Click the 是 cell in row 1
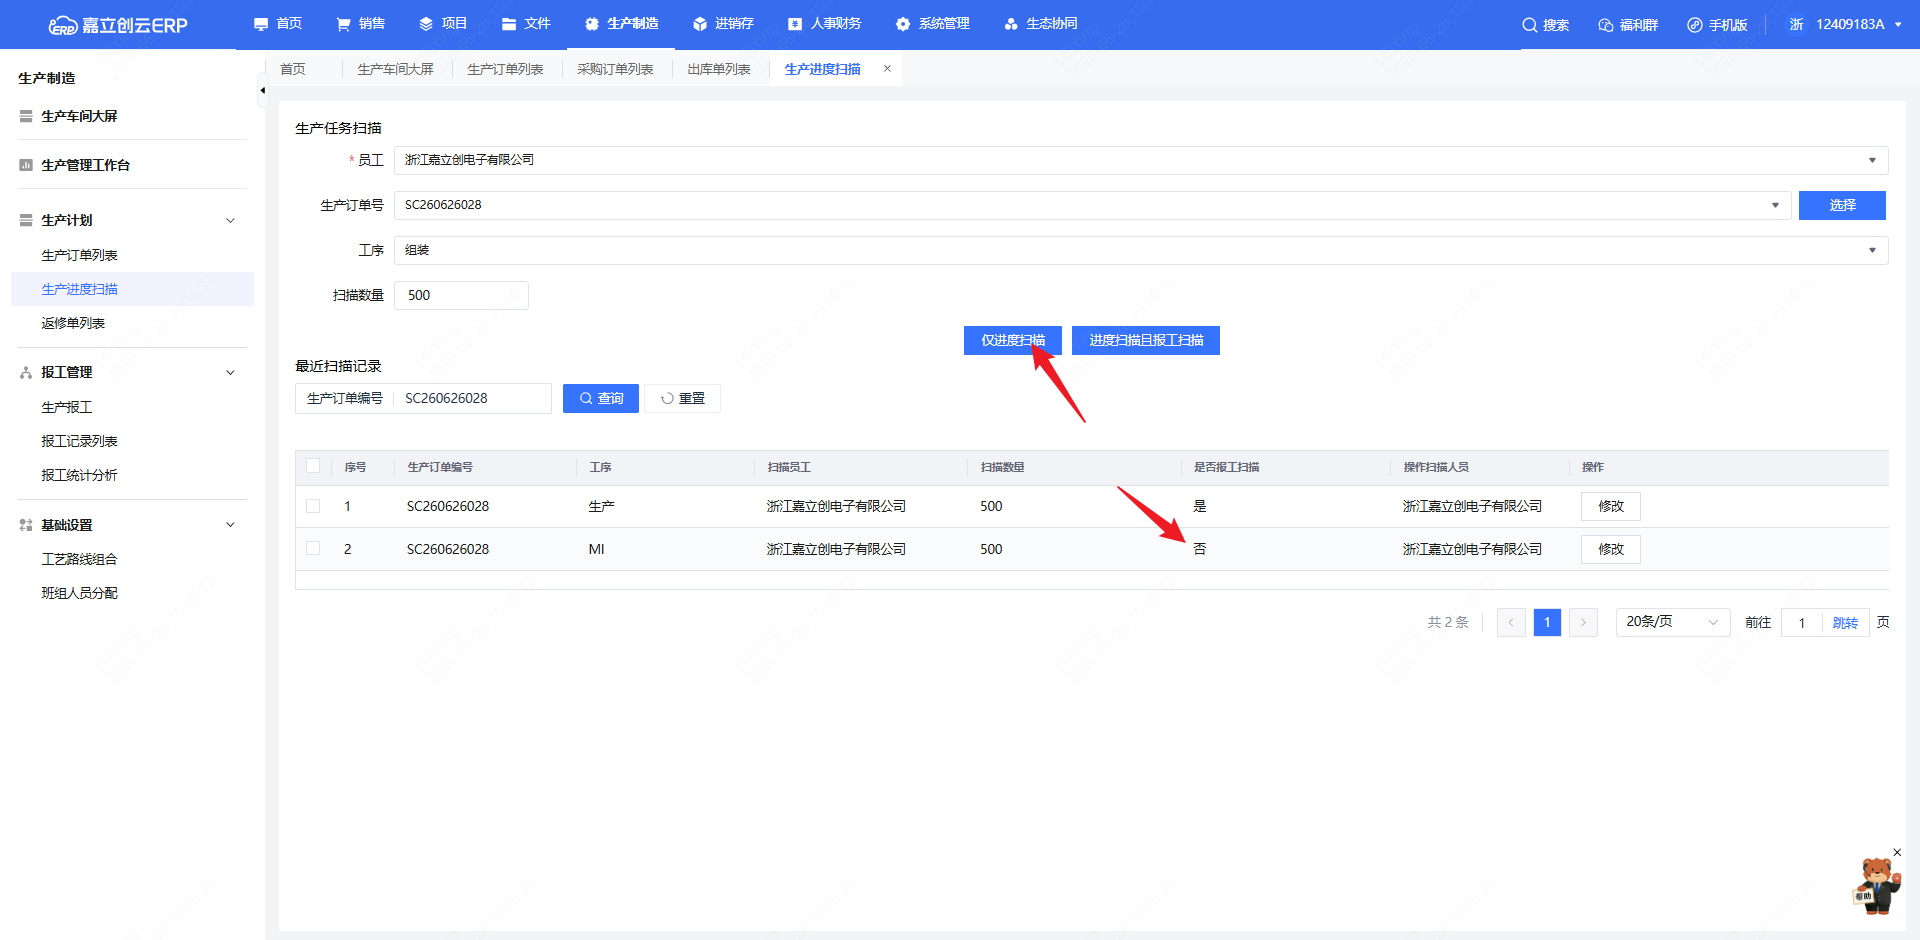Image resolution: width=1920 pixels, height=940 pixels. click(1200, 506)
